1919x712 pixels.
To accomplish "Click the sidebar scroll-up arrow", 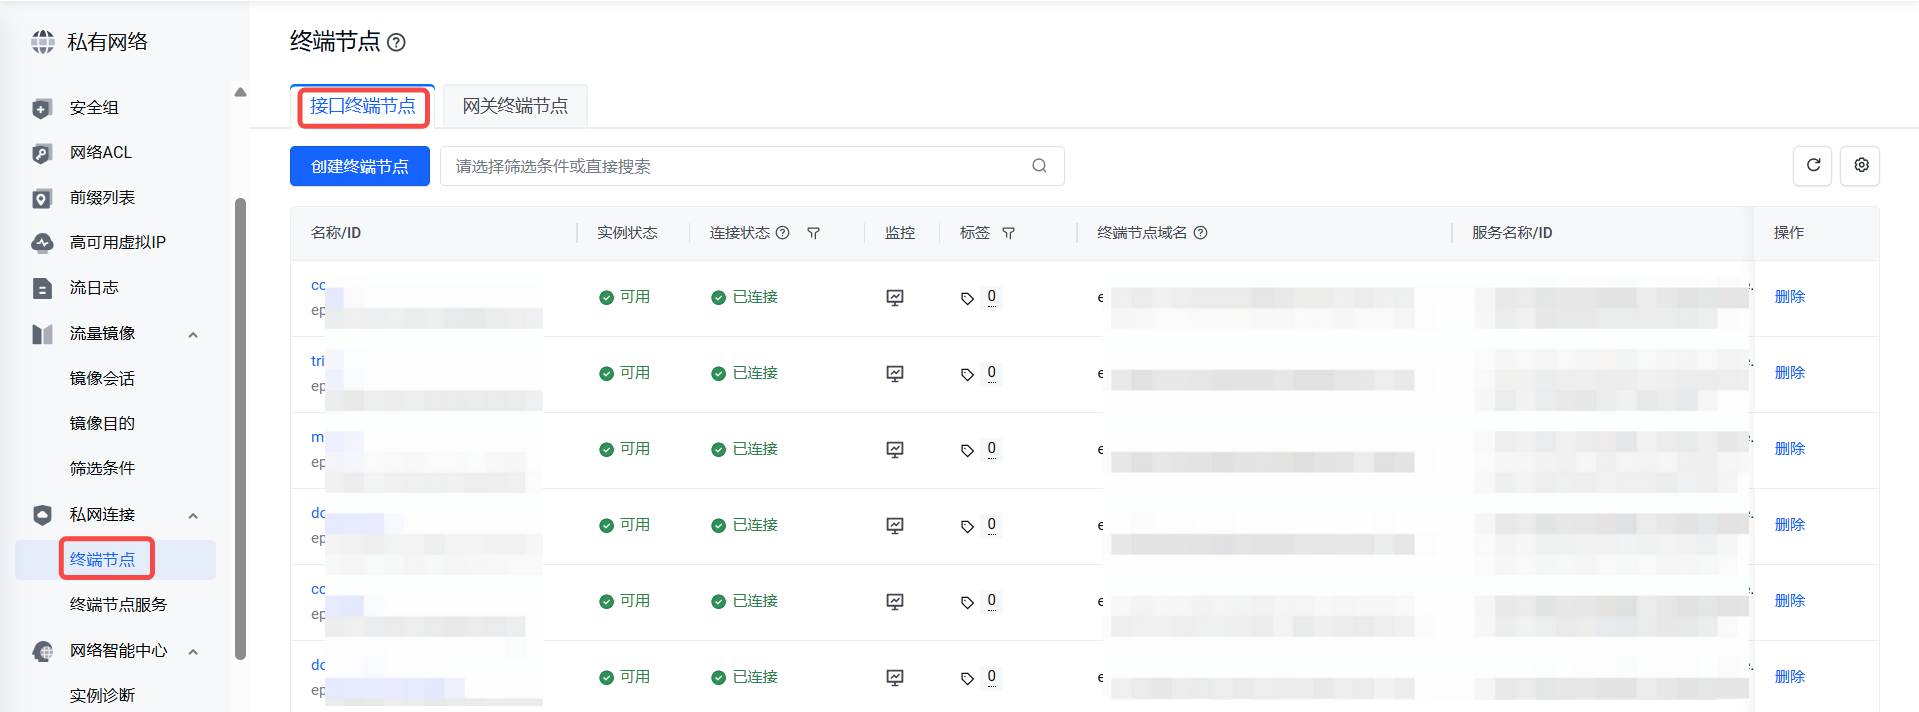I will click(240, 92).
